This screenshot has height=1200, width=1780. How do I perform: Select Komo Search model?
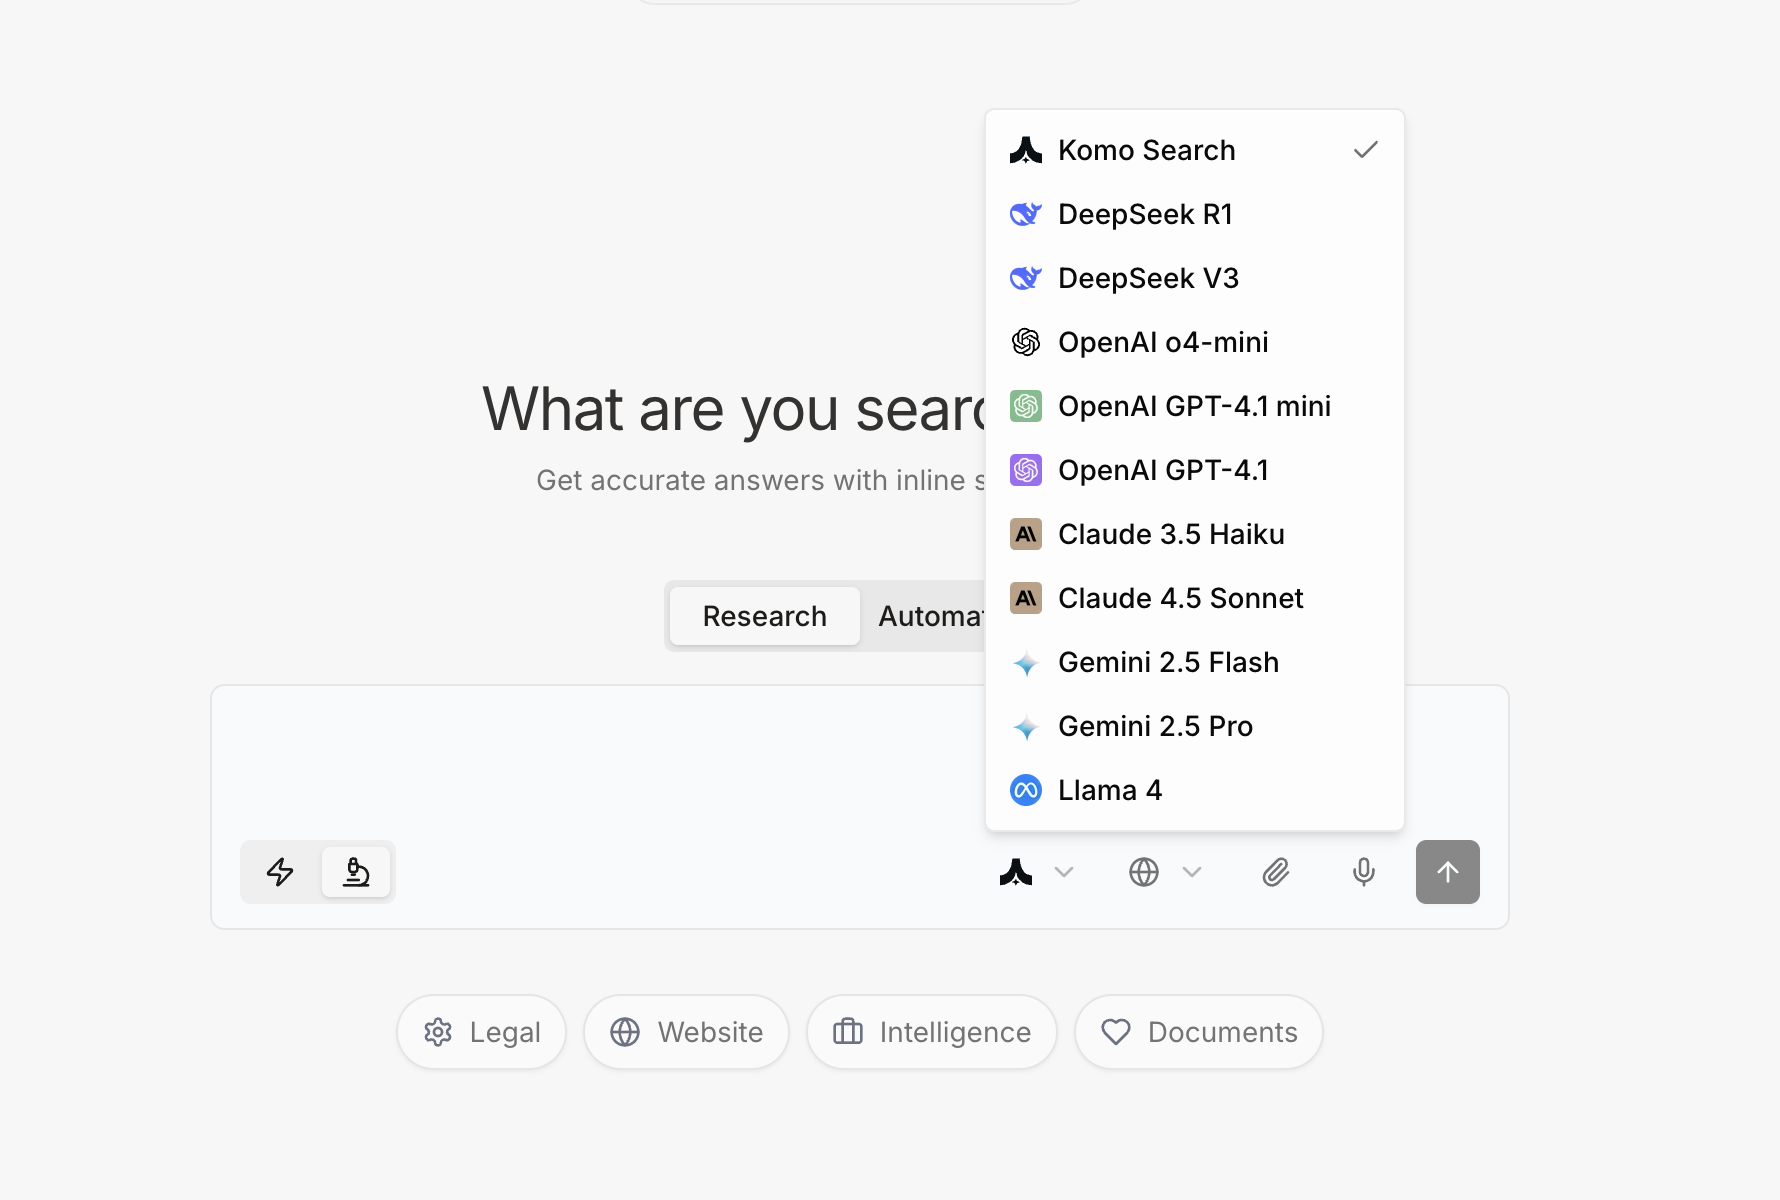point(1194,150)
